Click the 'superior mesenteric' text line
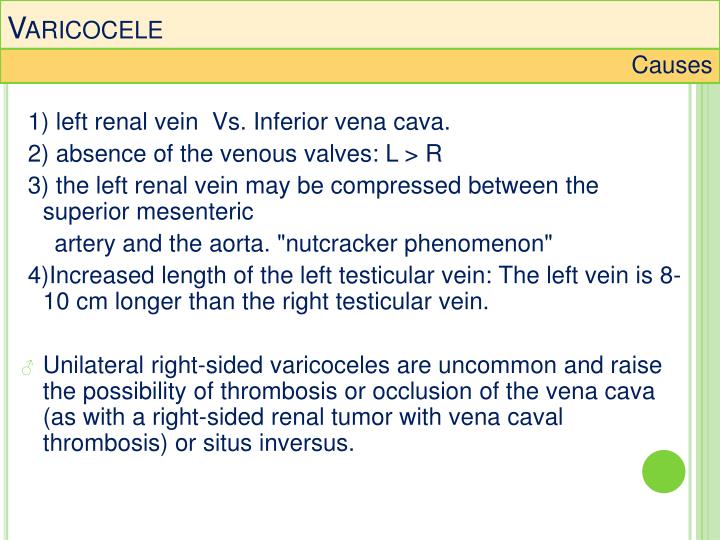 [x=148, y=212]
